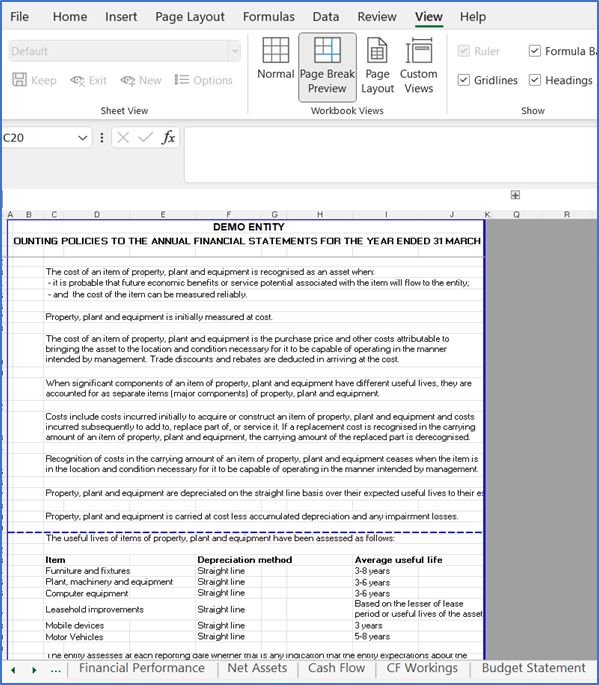Click the plus outline expand button above column Q
The width and height of the screenshot is (599, 685).
tap(515, 195)
